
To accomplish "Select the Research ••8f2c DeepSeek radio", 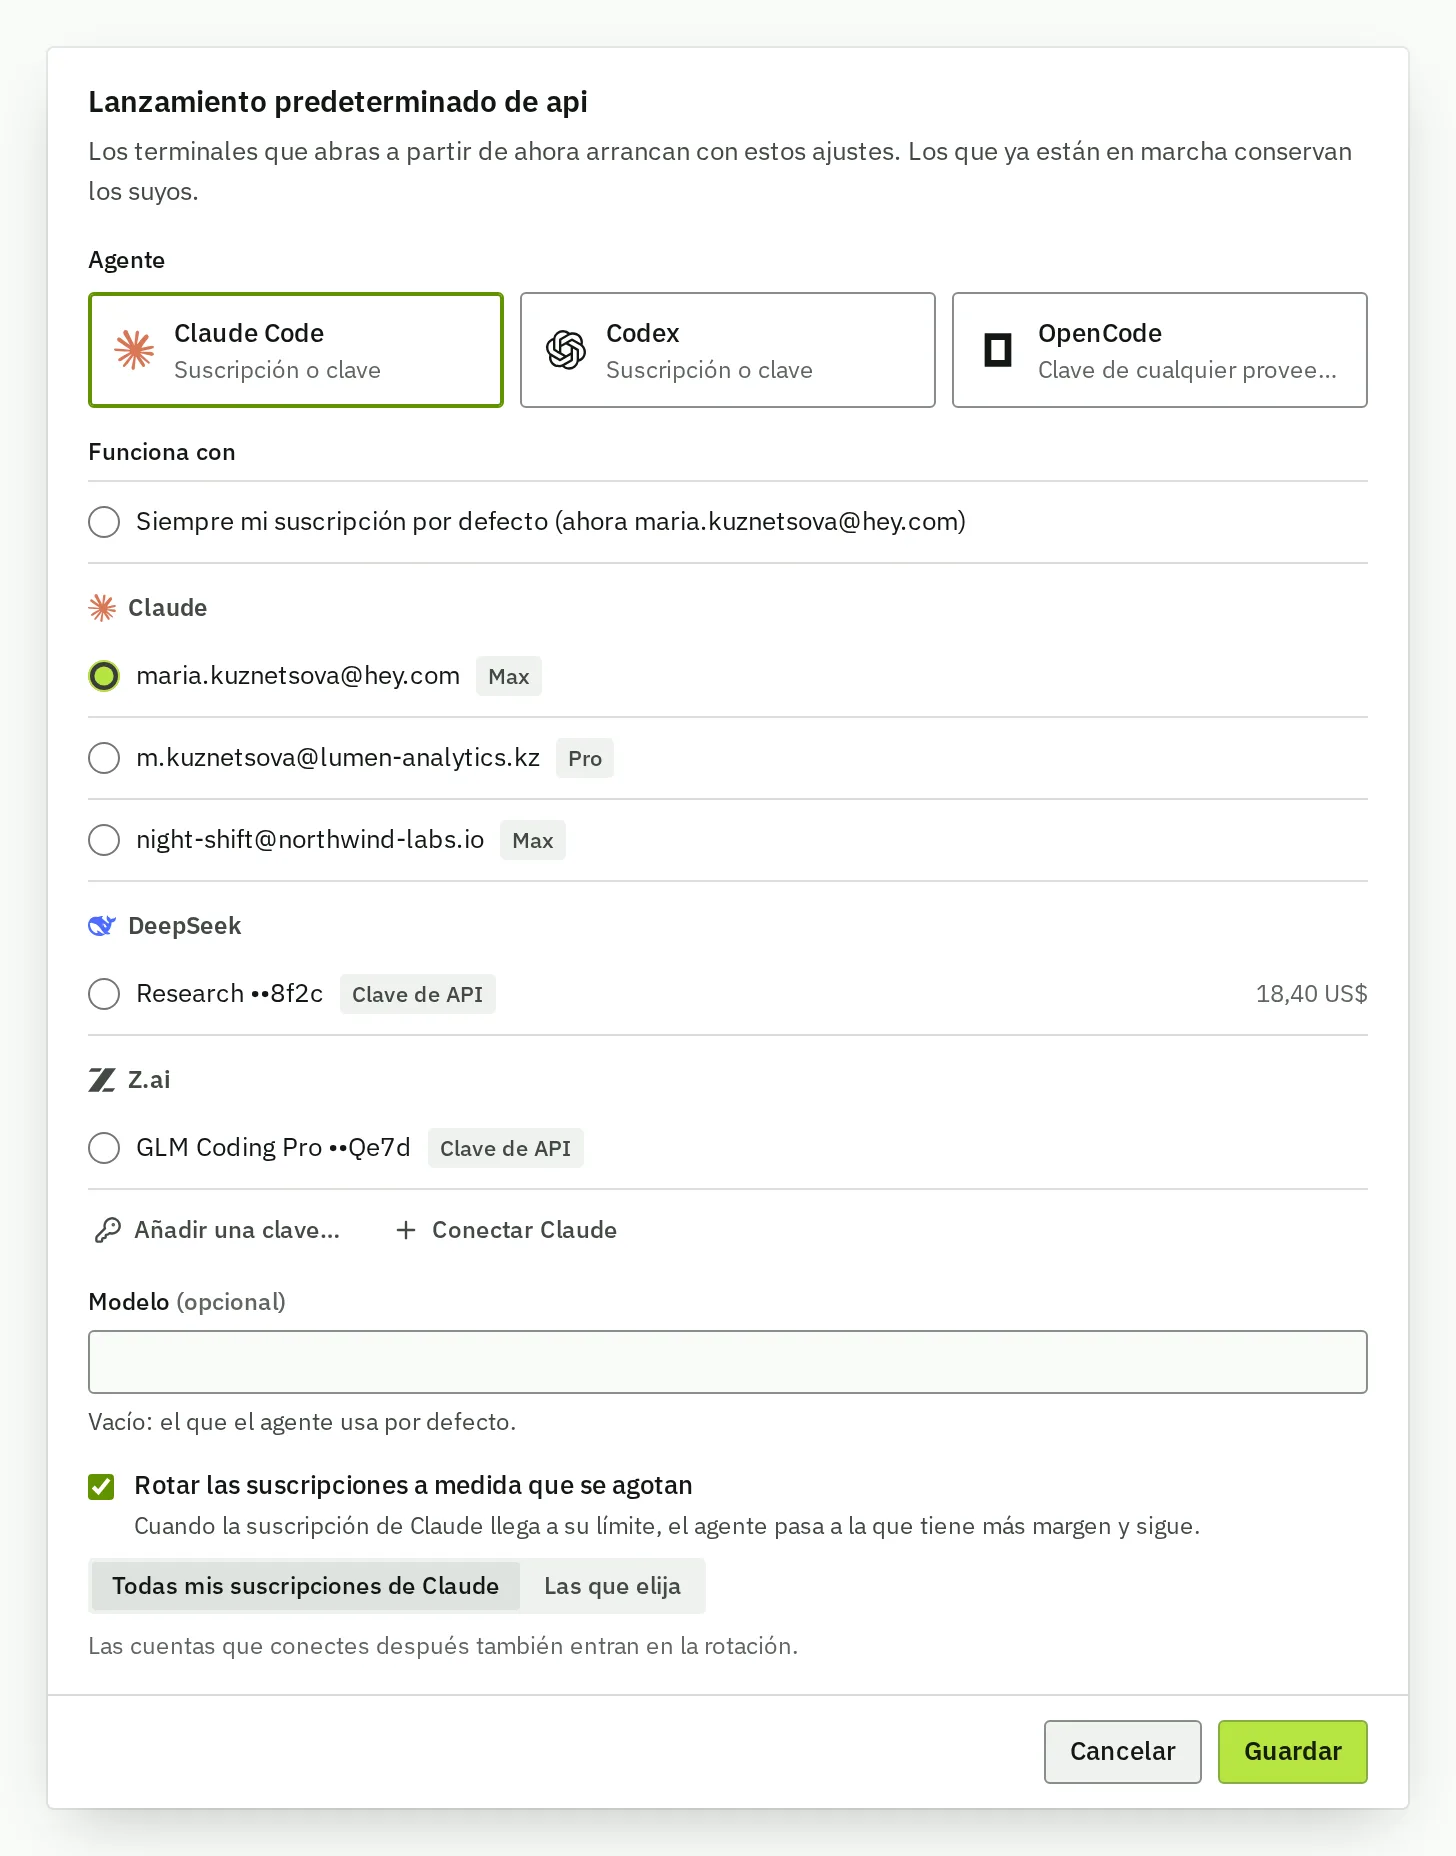I will pyautogui.click(x=104, y=994).
